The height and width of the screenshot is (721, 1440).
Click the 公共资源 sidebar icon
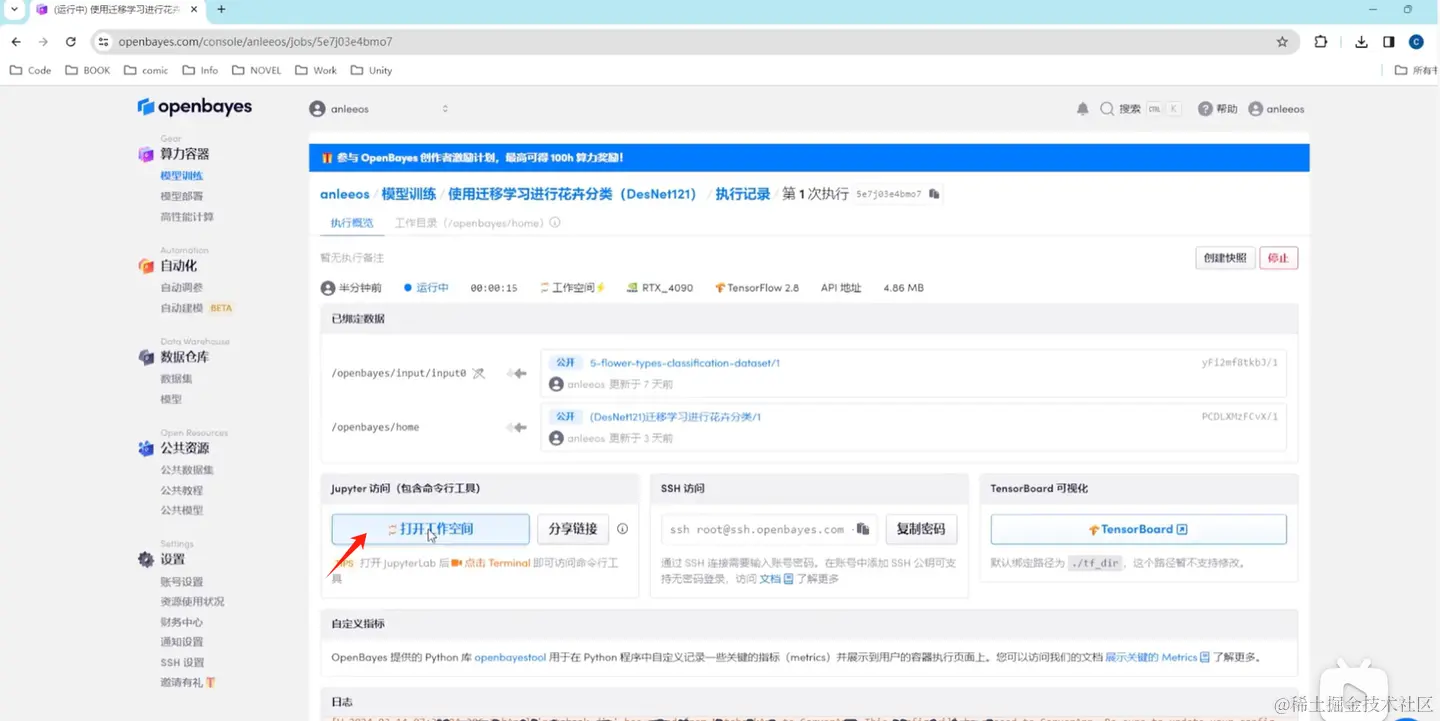[x=146, y=448]
